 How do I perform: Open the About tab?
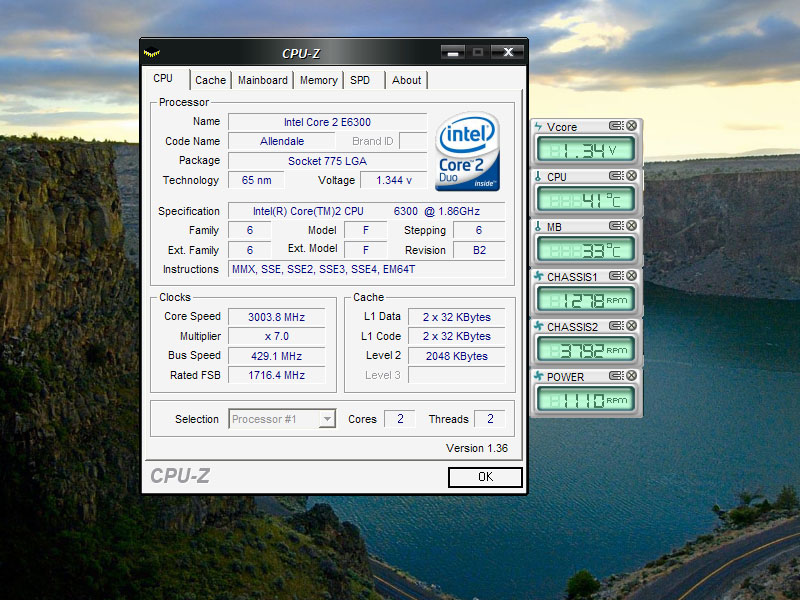pyautogui.click(x=406, y=80)
